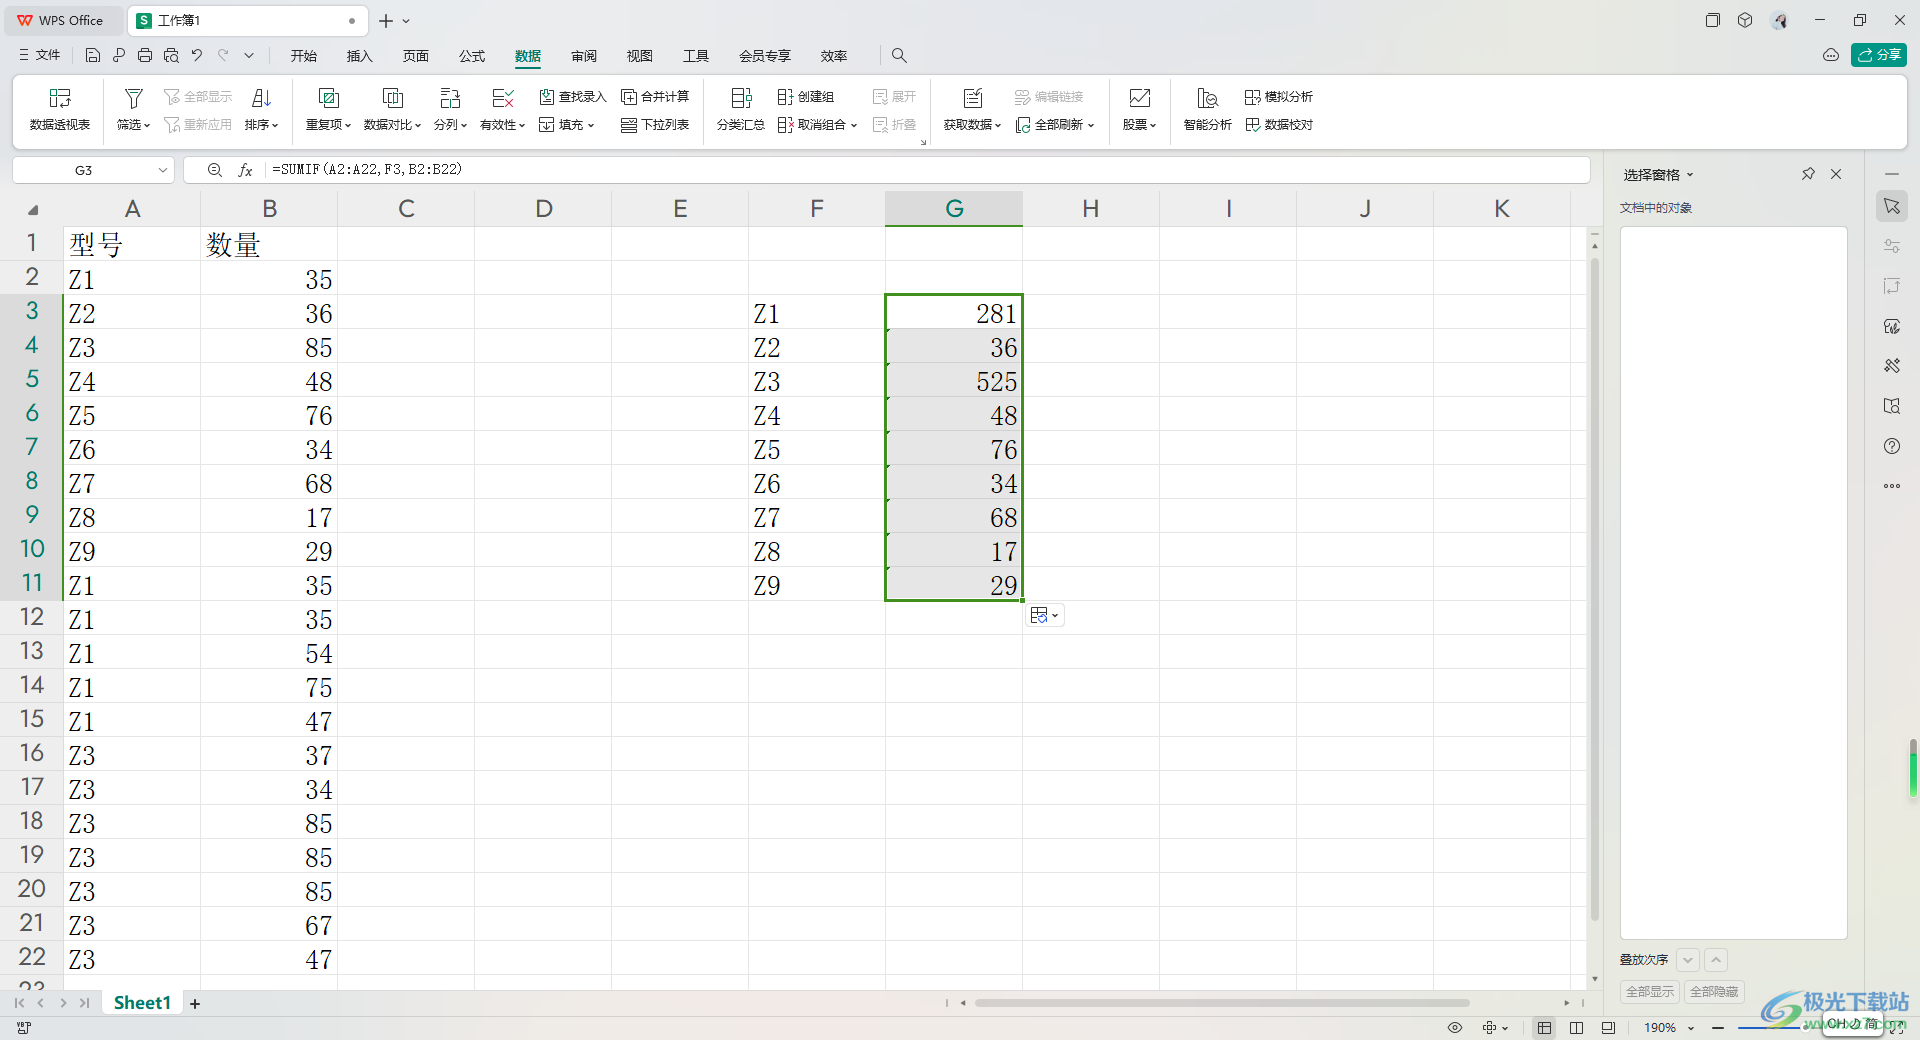The width and height of the screenshot is (1920, 1040).
Task: Click the Text to Columns (分列) icon
Action: (x=450, y=98)
